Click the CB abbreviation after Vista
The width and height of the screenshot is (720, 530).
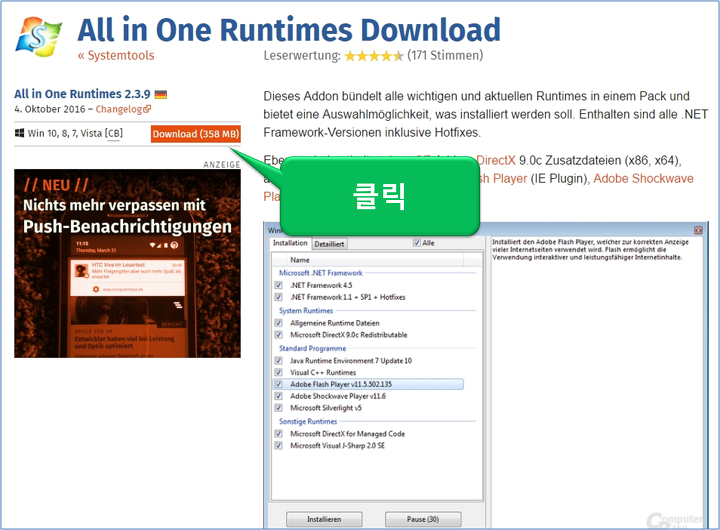click(x=114, y=133)
